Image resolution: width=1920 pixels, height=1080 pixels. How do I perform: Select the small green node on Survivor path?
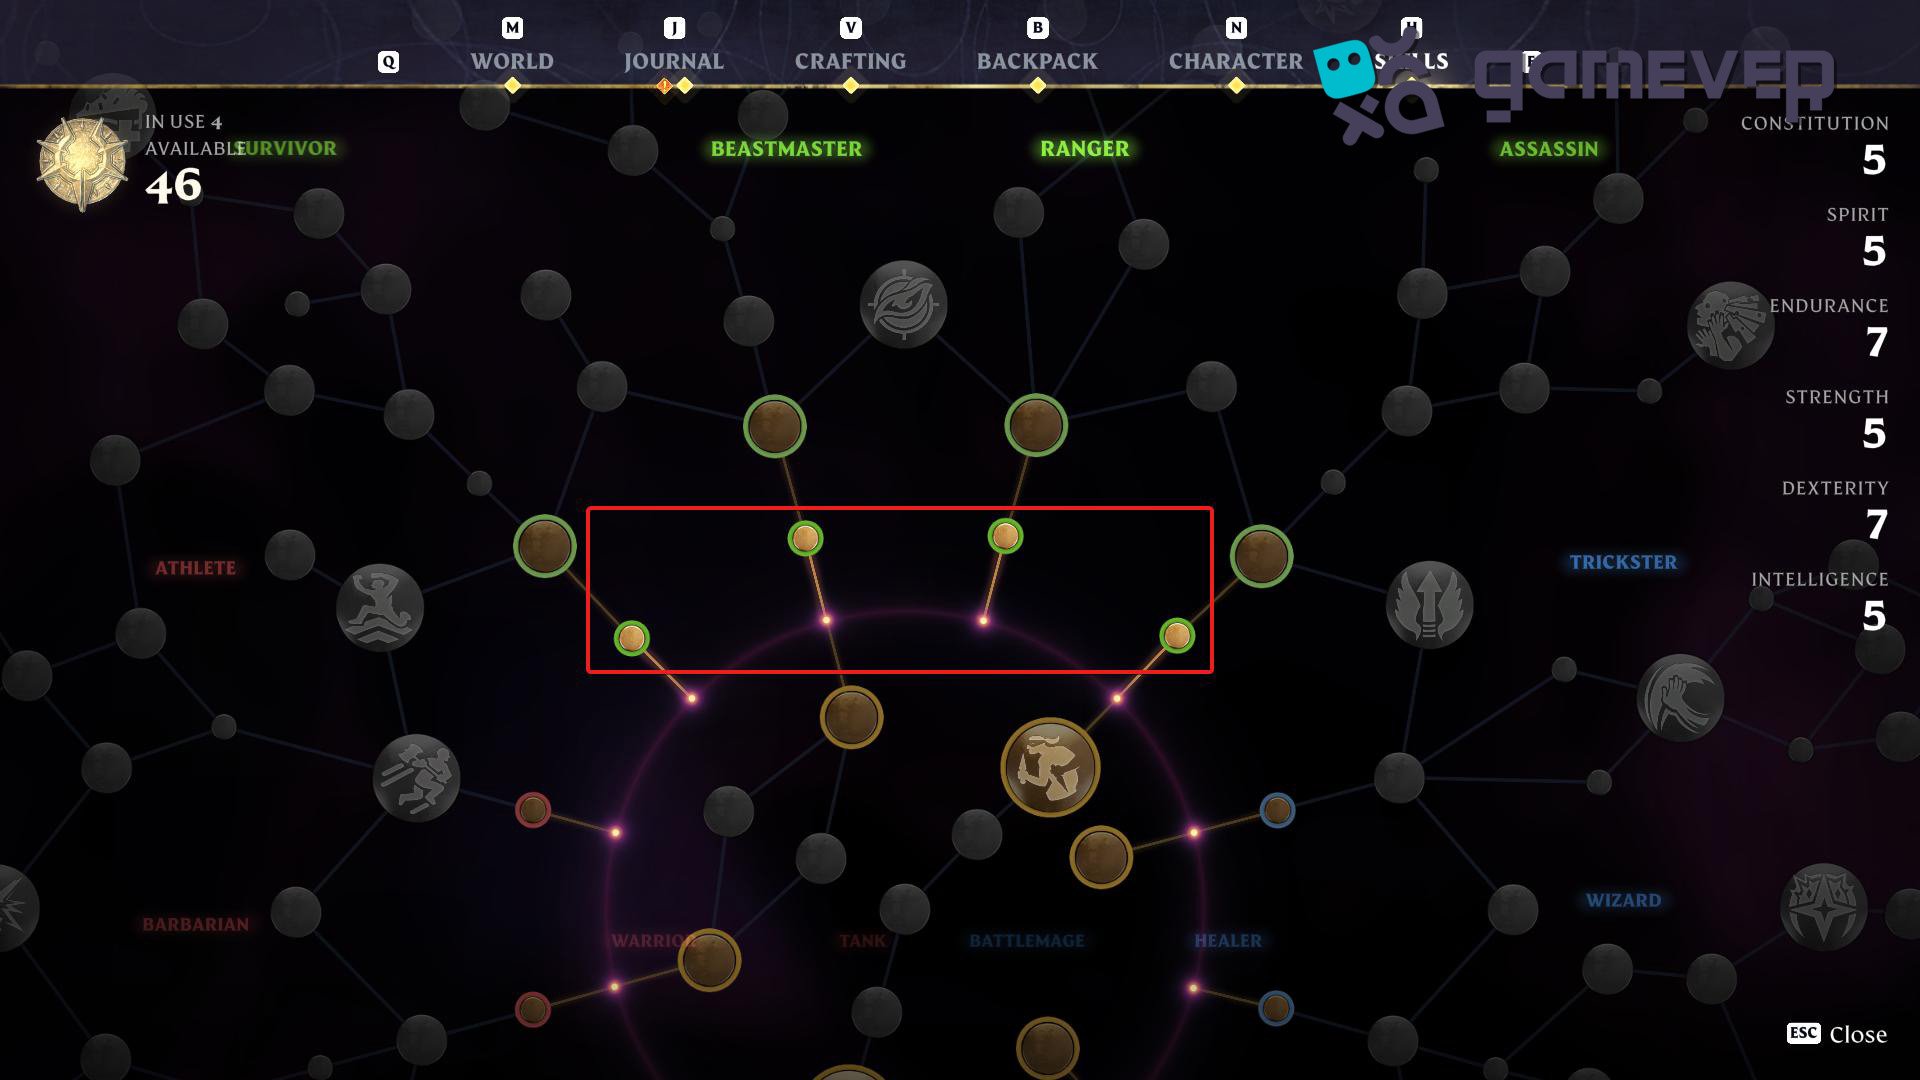click(631, 638)
